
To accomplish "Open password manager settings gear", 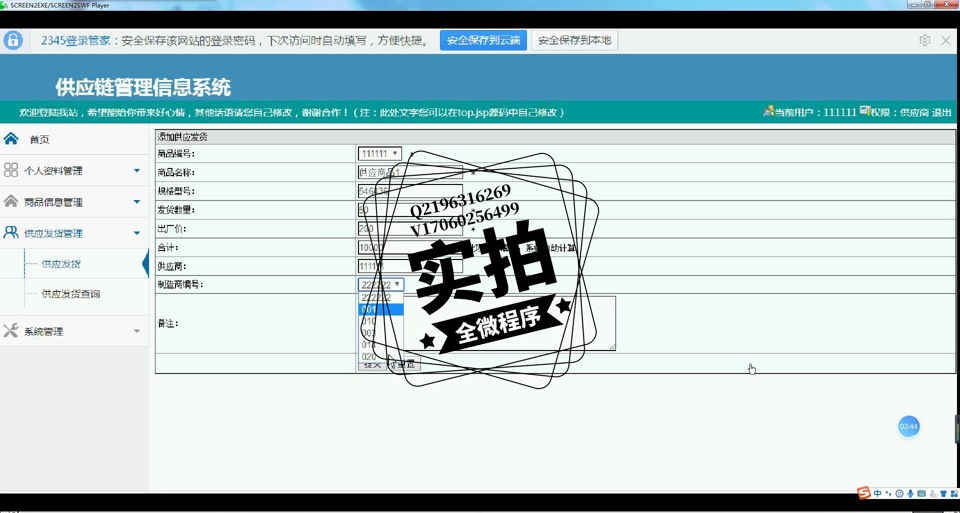I will 924,40.
